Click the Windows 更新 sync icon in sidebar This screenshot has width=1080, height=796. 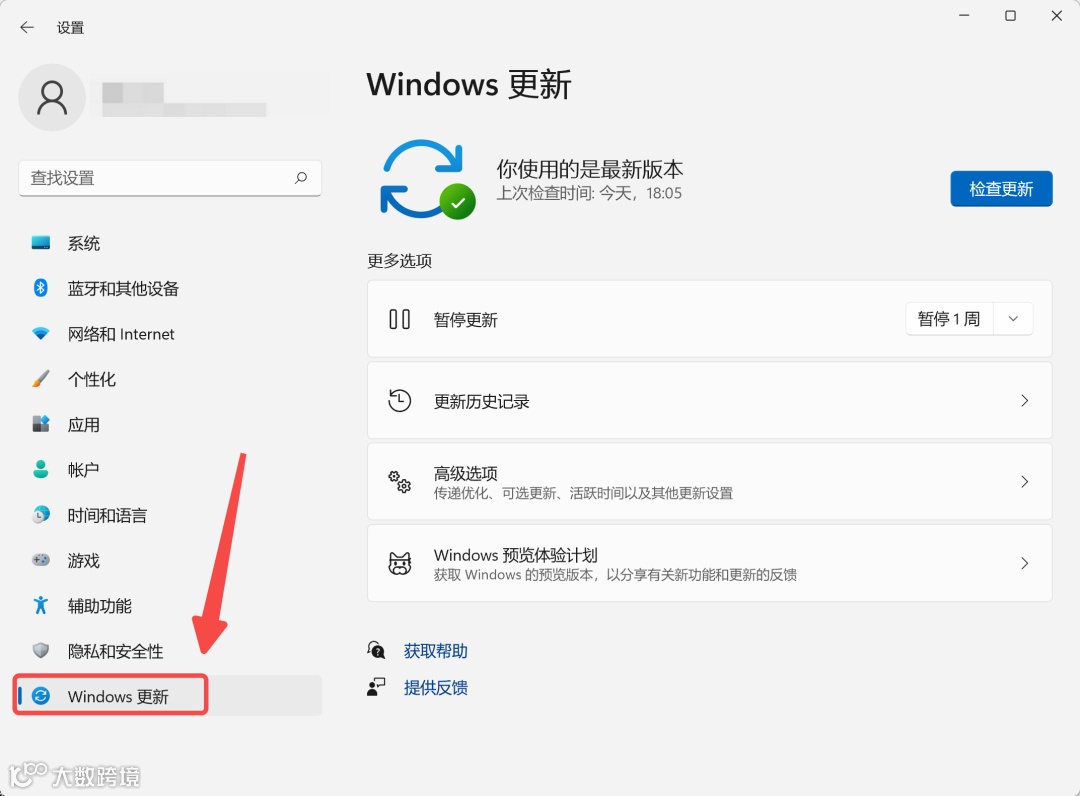pyautogui.click(x=41, y=695)
